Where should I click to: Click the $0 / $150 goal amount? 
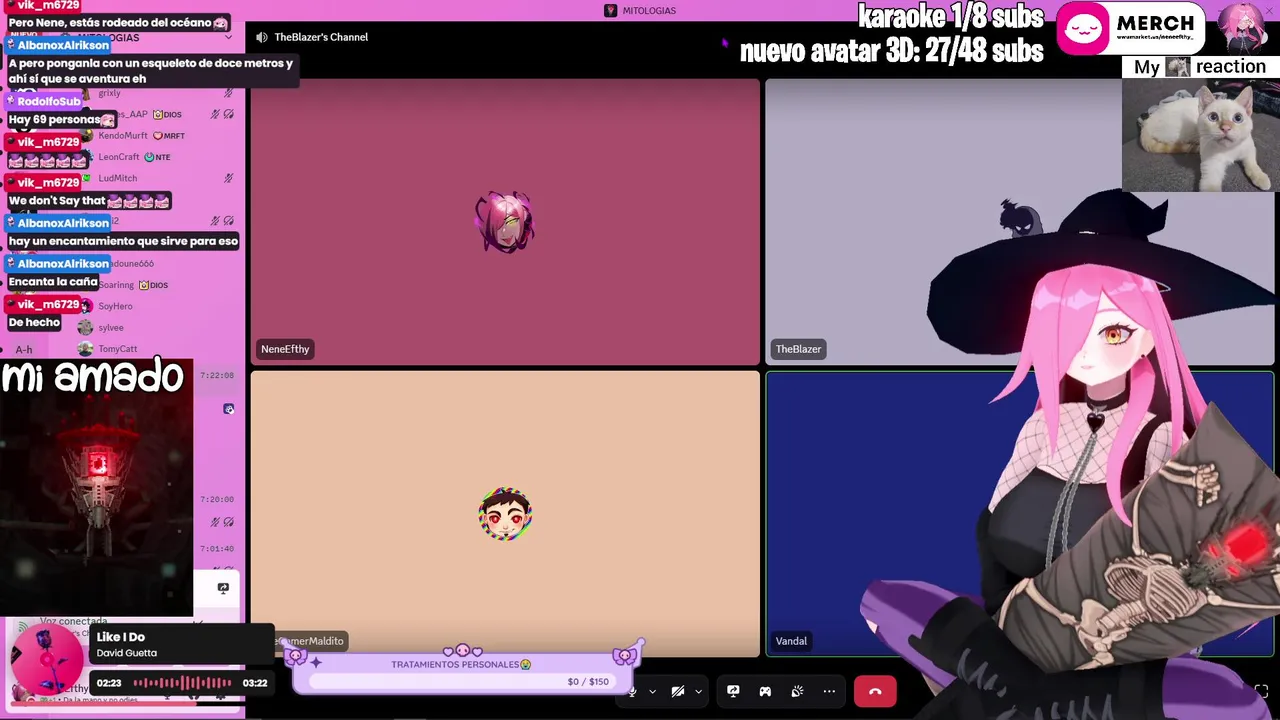588,682
